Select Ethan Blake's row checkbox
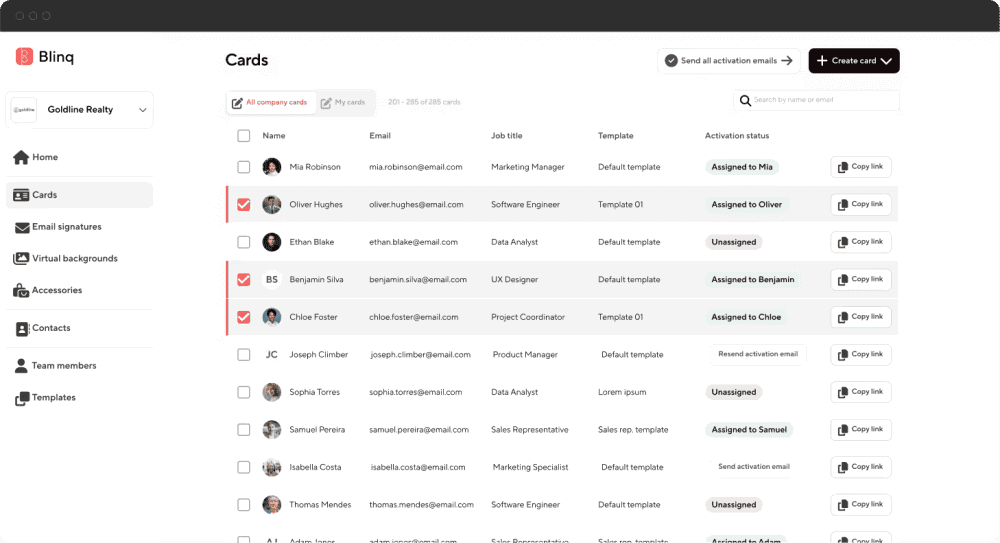Viewport: 1000px width, 543px height. click(244, 242)
